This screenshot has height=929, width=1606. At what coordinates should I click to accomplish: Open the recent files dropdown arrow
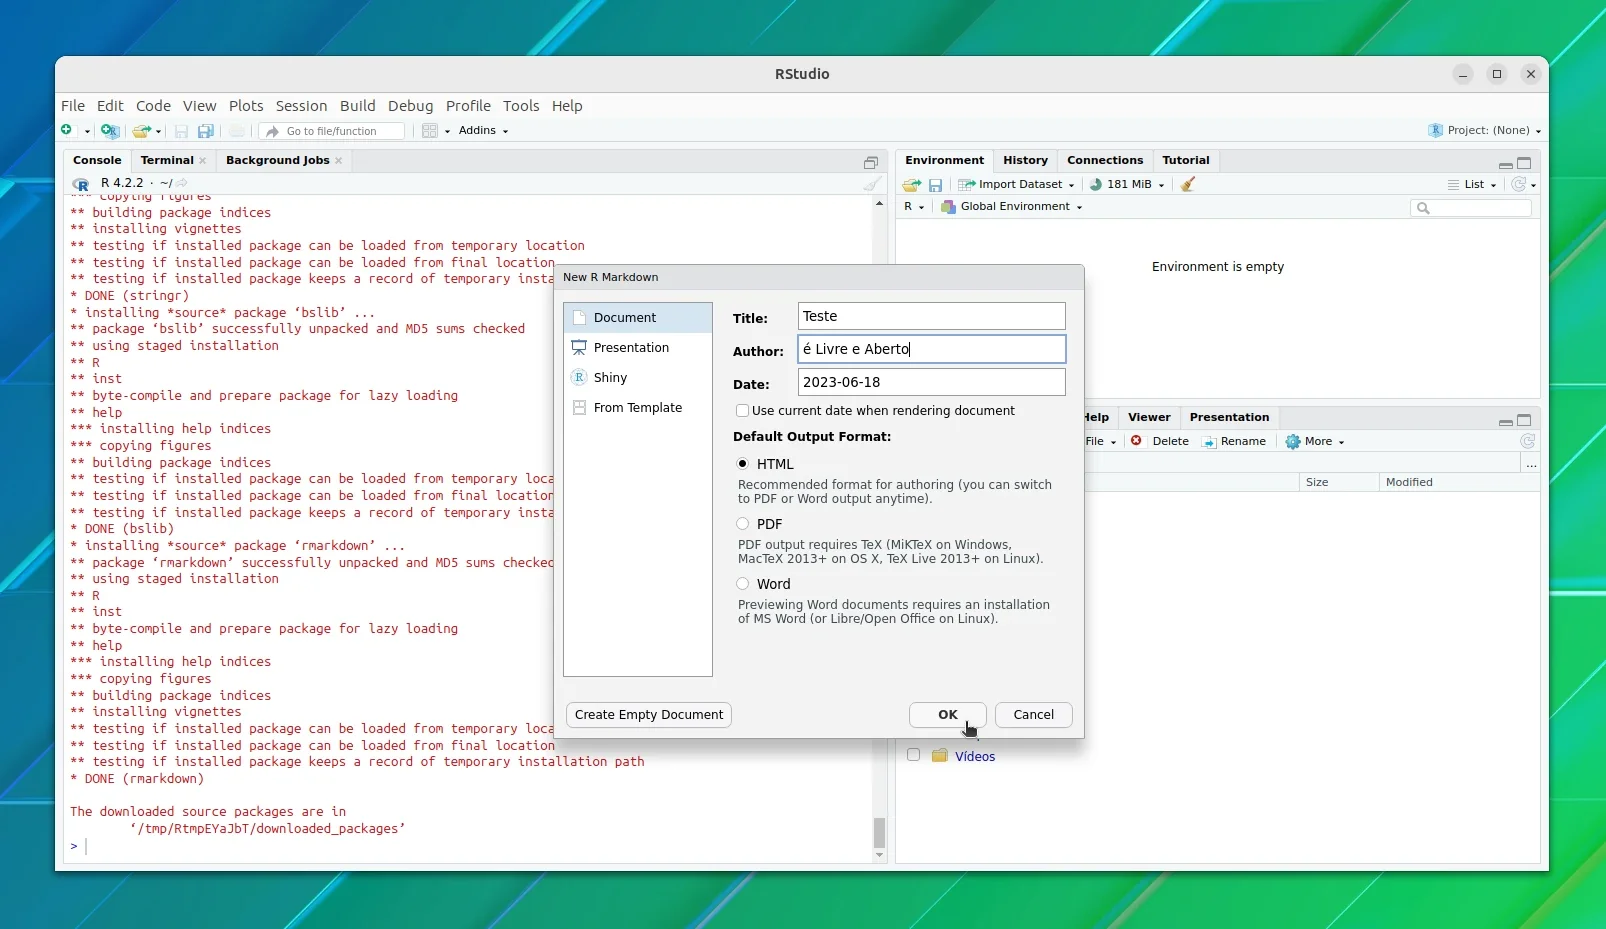pyautogui.click(x=158, y=132)
